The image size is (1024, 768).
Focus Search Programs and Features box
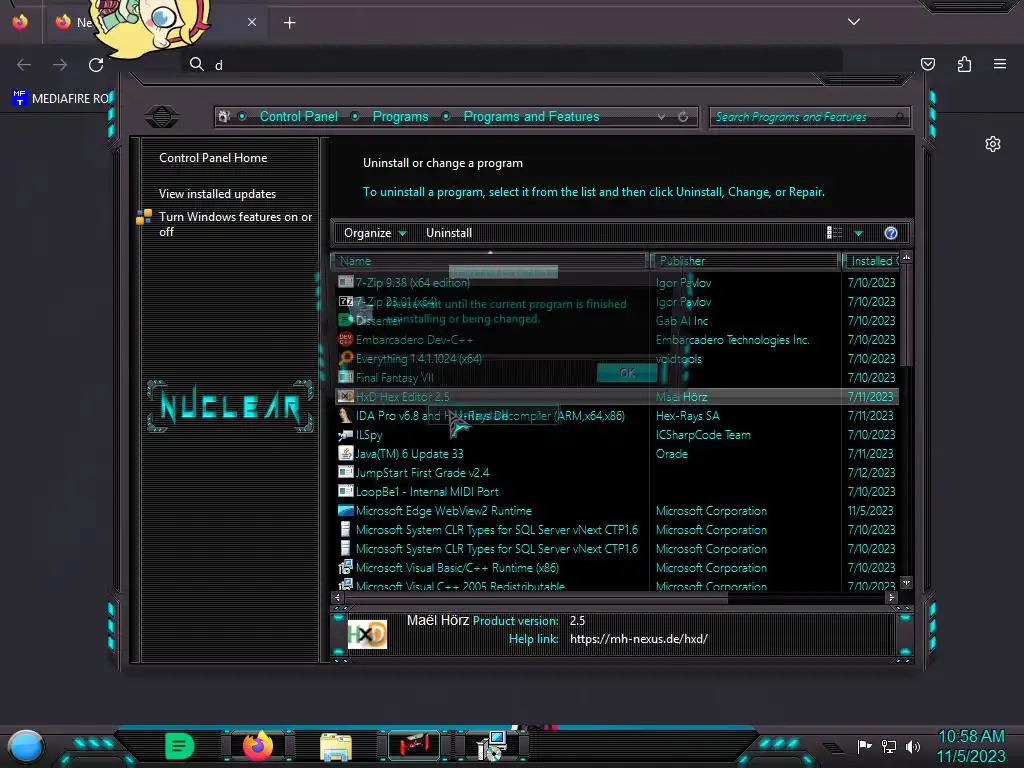tap(809, 117)
